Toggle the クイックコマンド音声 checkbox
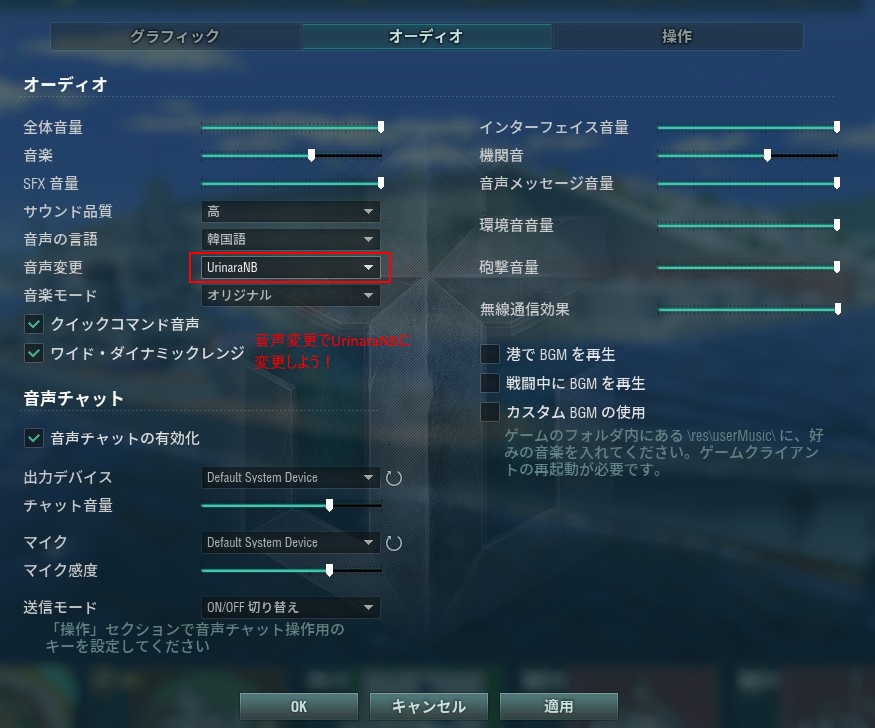Screen dimensions: 875x728 [x=34, y=324]
